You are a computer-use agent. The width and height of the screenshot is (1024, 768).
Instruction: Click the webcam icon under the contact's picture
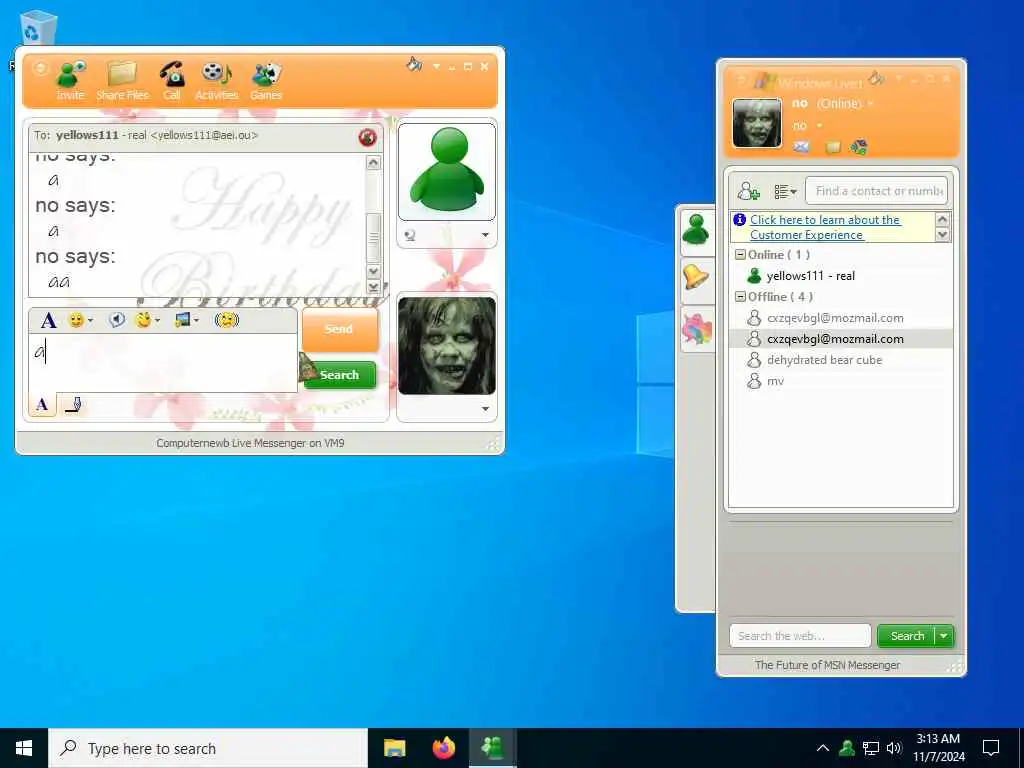tap(410, 236)
